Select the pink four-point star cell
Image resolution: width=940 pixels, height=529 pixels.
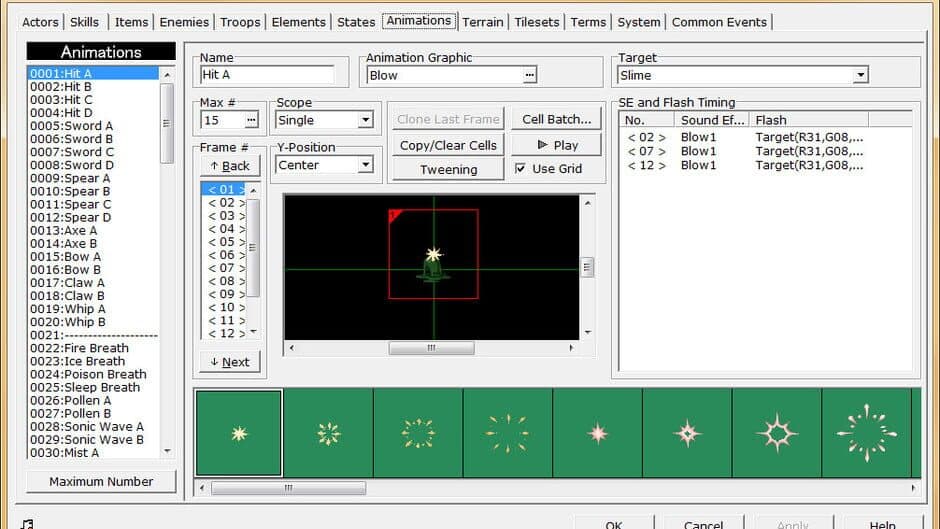(597, 433)
